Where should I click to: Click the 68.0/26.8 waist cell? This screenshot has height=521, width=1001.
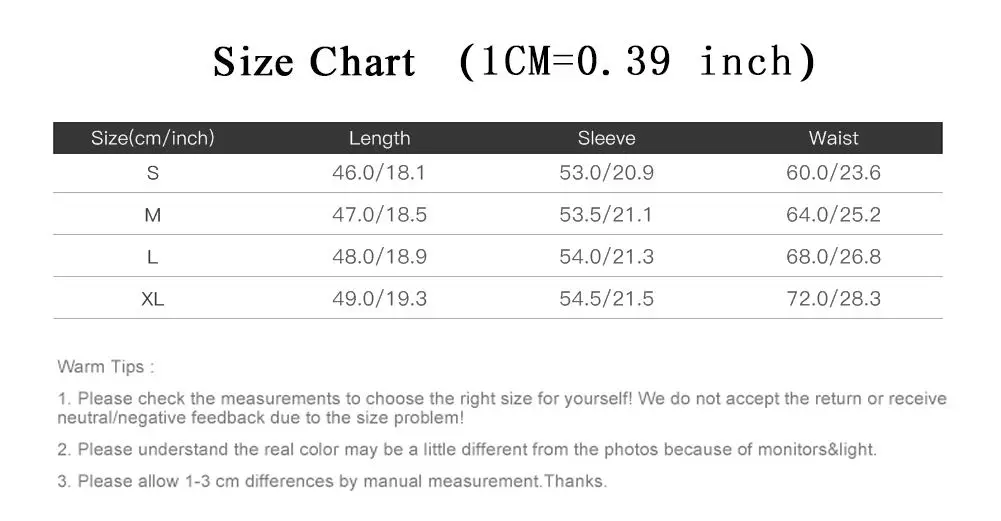[x=833, y=257]
